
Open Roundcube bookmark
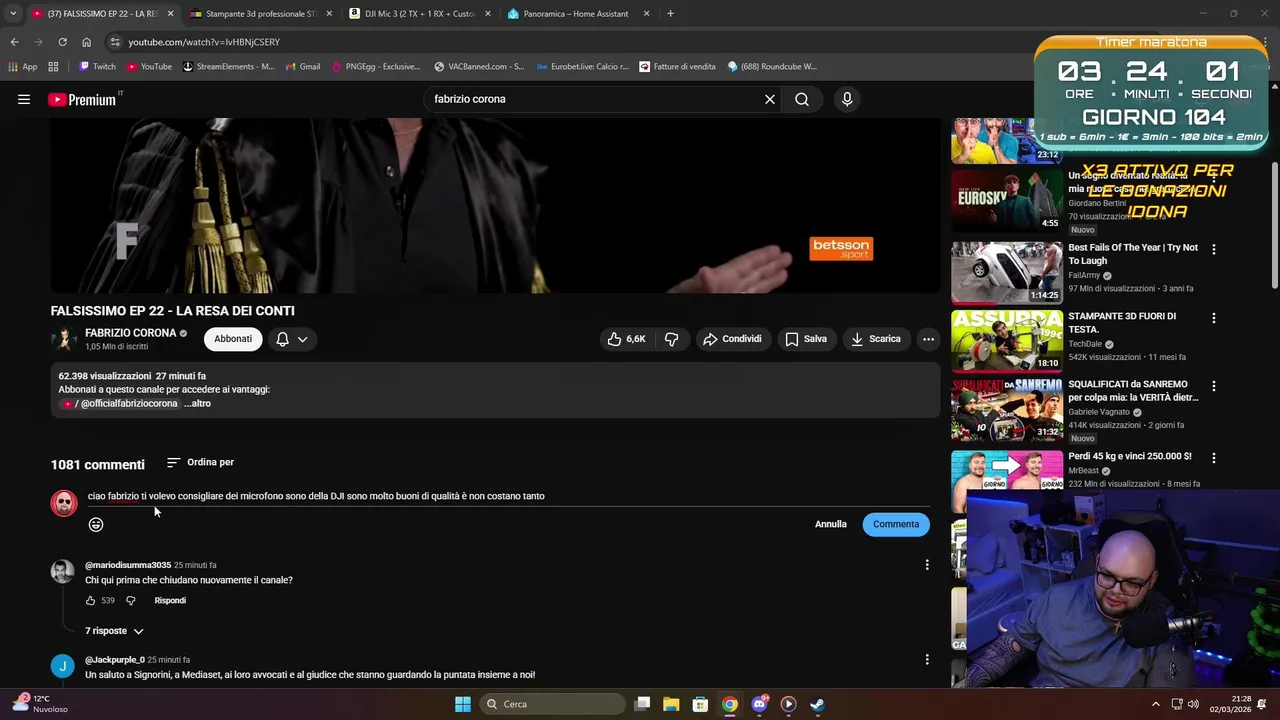[772, 67]
